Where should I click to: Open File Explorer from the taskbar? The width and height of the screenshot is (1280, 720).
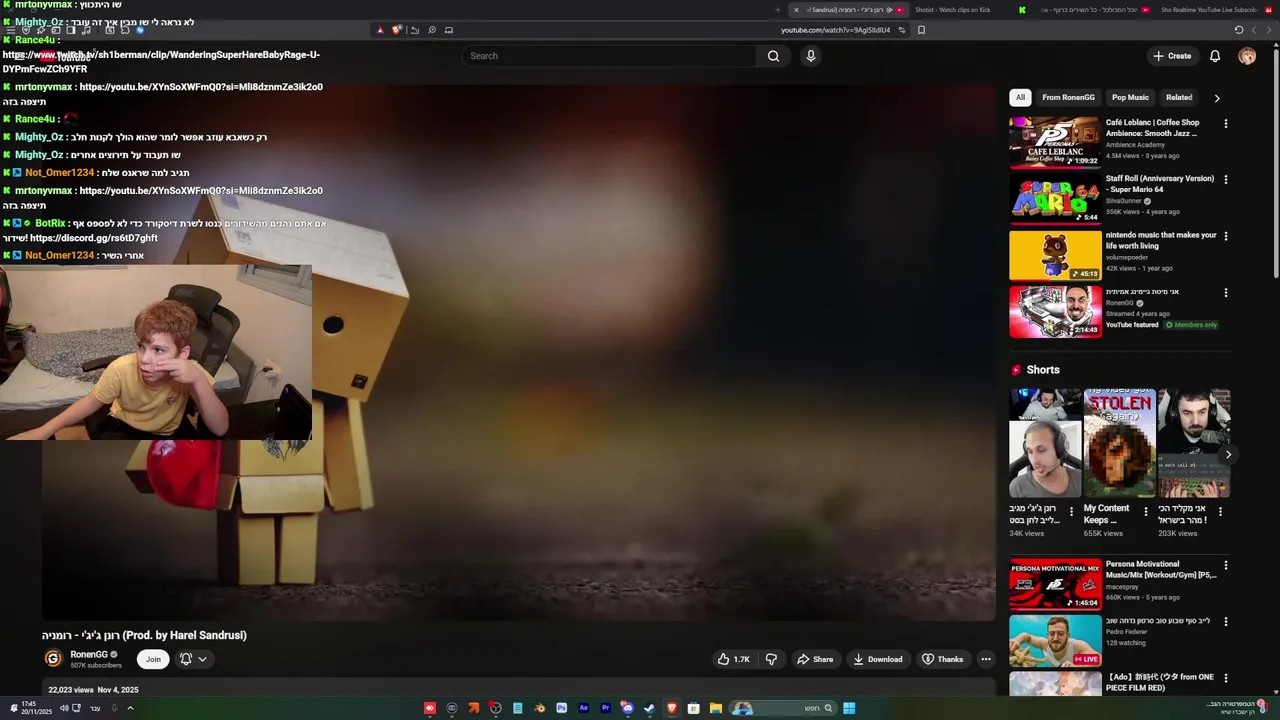pyautogui.click(x=716, y=708)
